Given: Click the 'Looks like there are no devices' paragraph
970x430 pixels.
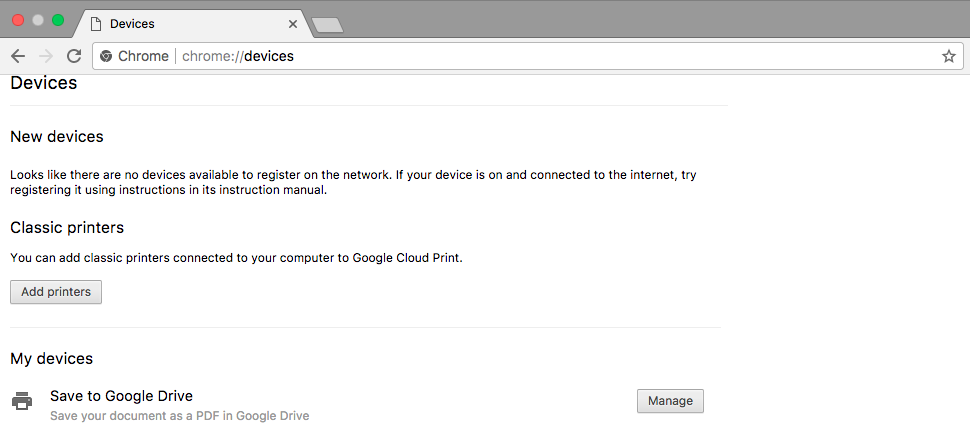Looking at the screenshot, I should (x=353, y=183).
